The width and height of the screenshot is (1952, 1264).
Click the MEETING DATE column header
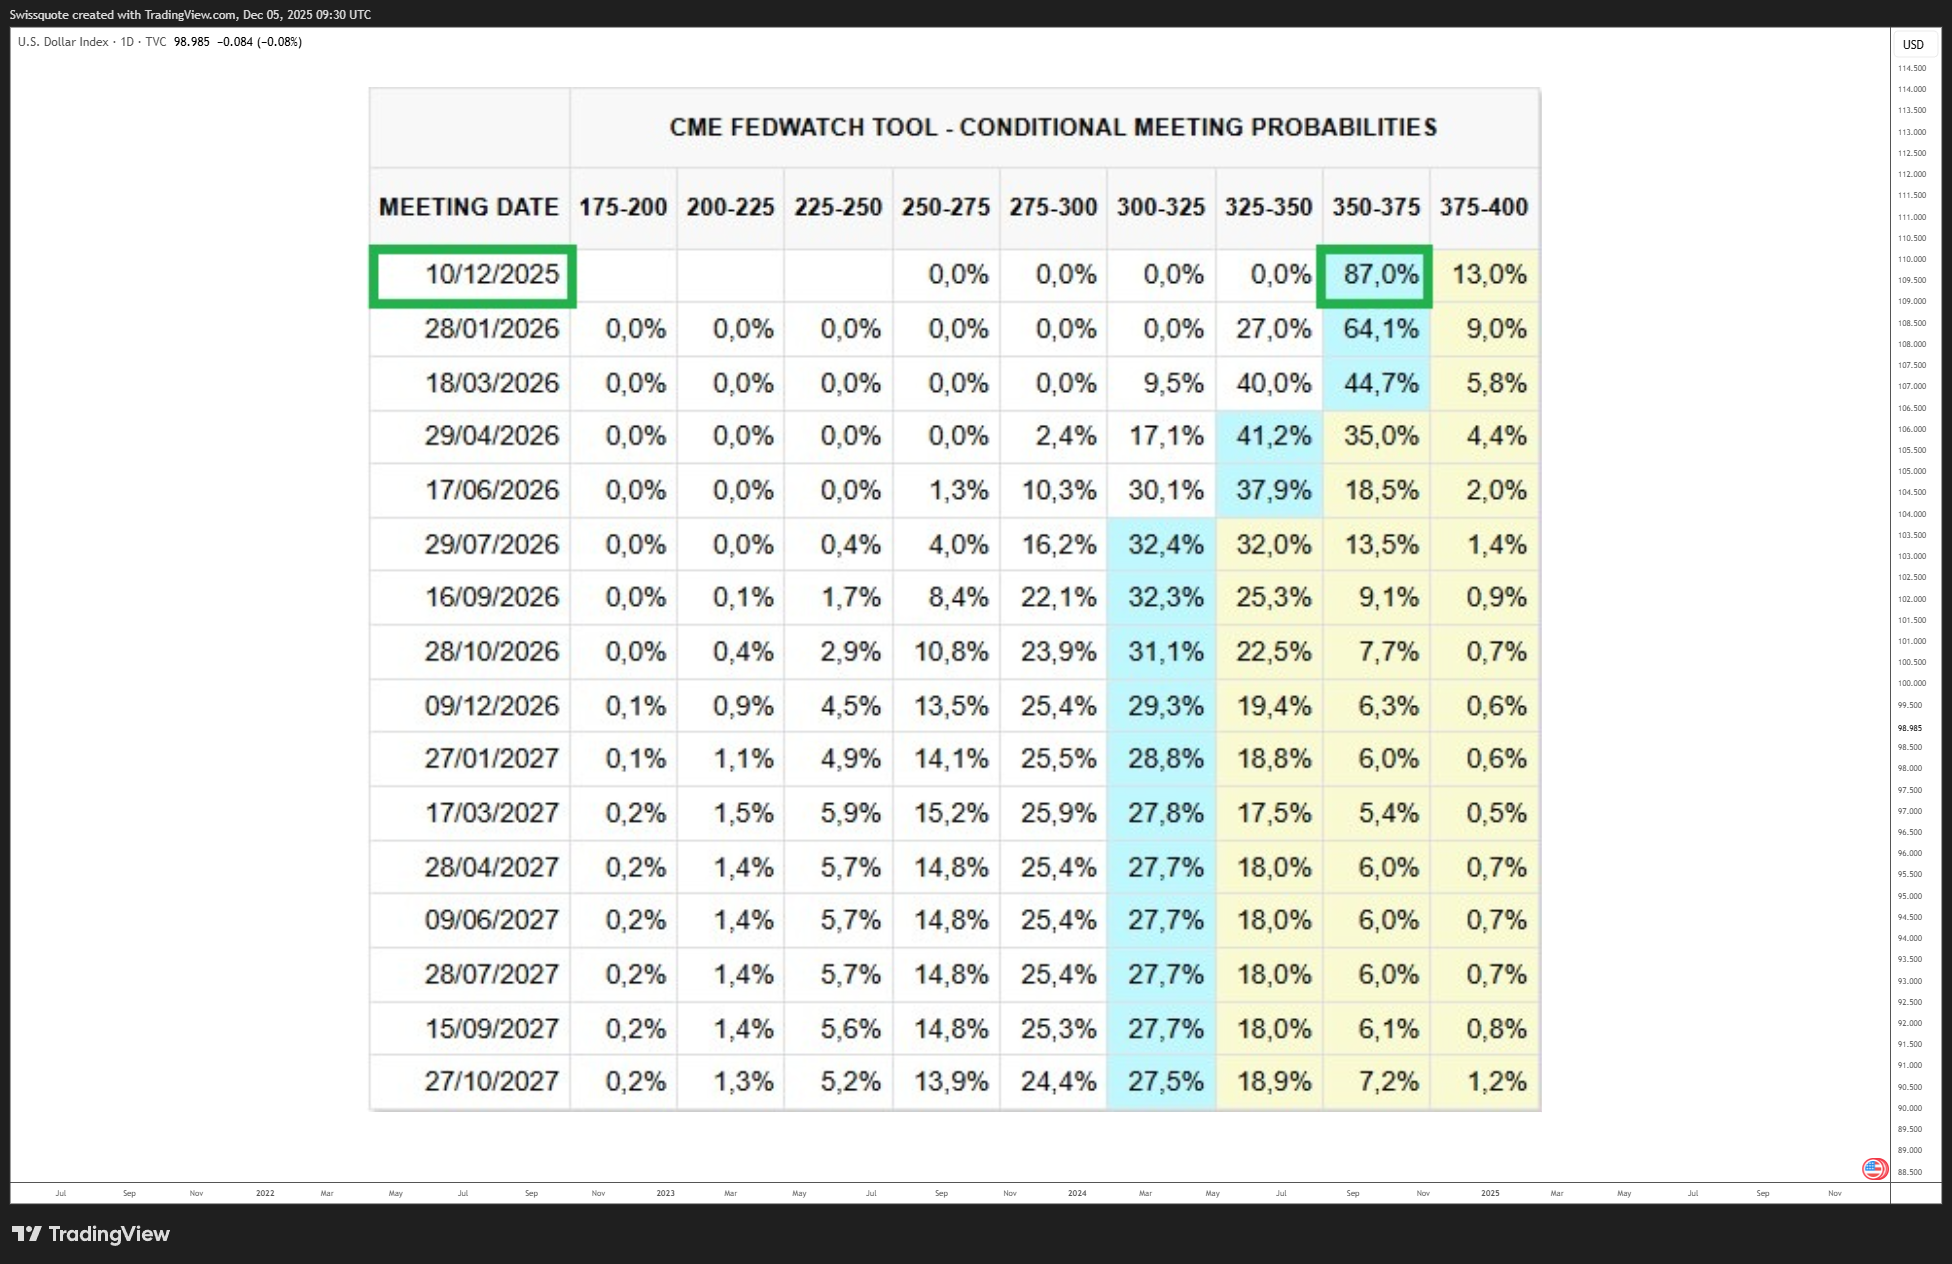469,207
